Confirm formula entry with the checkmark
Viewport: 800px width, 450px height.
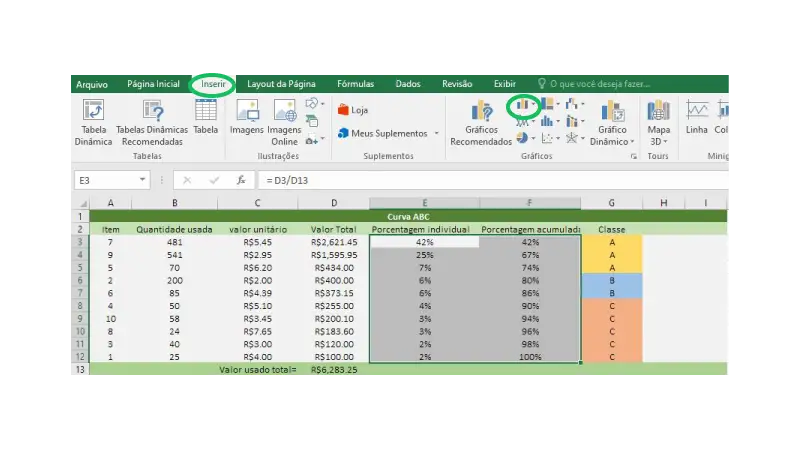pyautogui.click(x=214, y=180)
